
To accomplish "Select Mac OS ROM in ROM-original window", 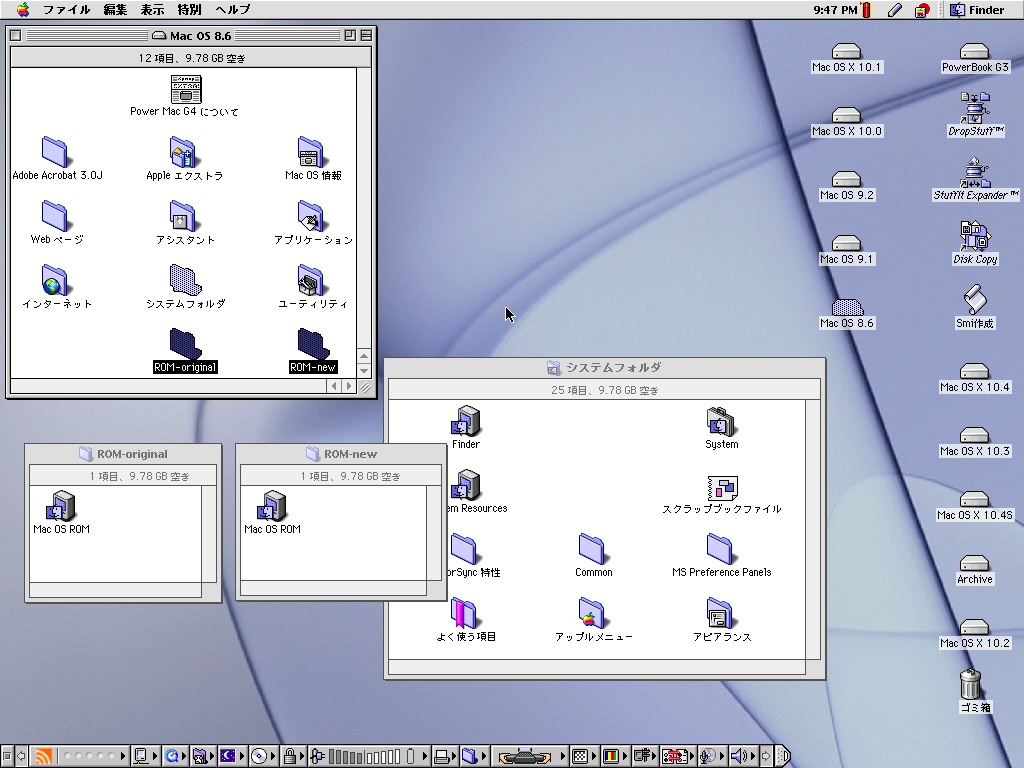I will point(61,506).
